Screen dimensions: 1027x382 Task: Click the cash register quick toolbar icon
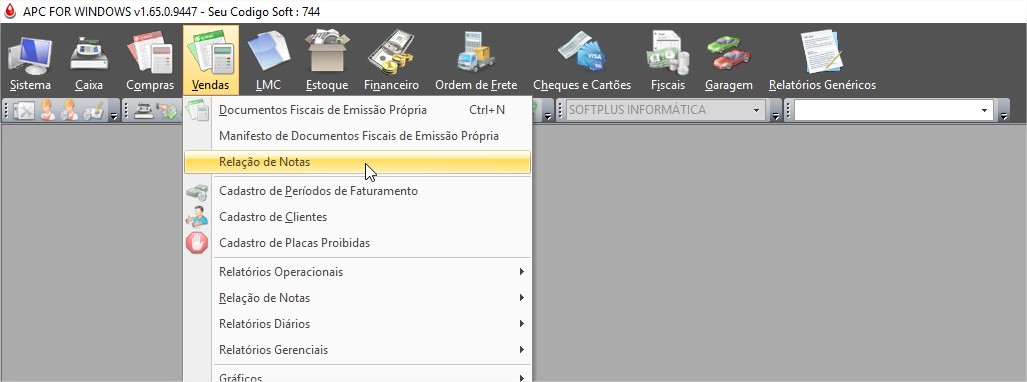coord(143,110)
